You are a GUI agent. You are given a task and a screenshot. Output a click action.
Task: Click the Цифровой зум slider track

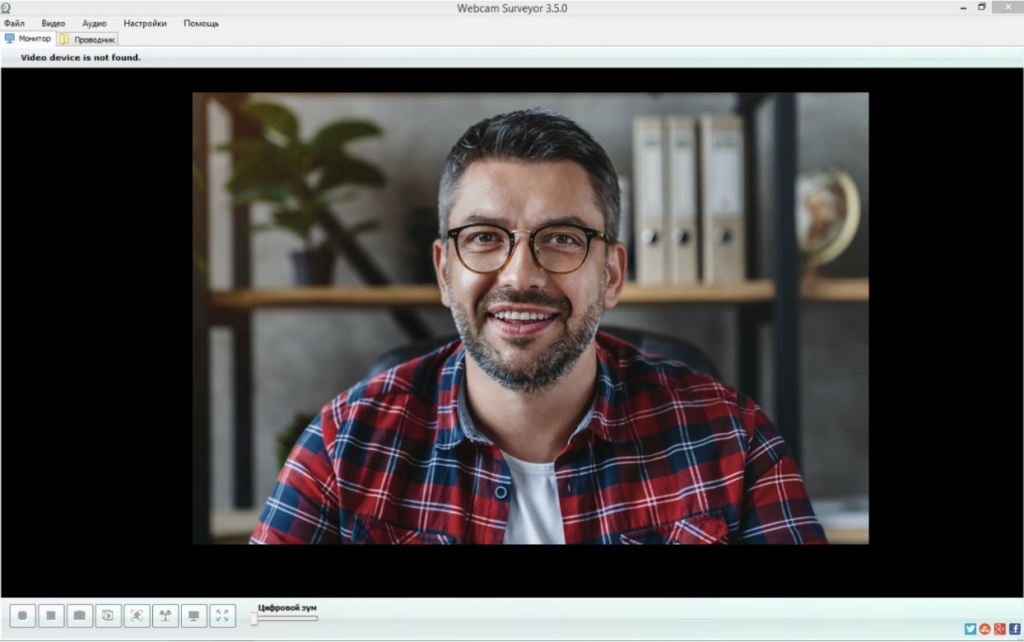tap(288, 618)
